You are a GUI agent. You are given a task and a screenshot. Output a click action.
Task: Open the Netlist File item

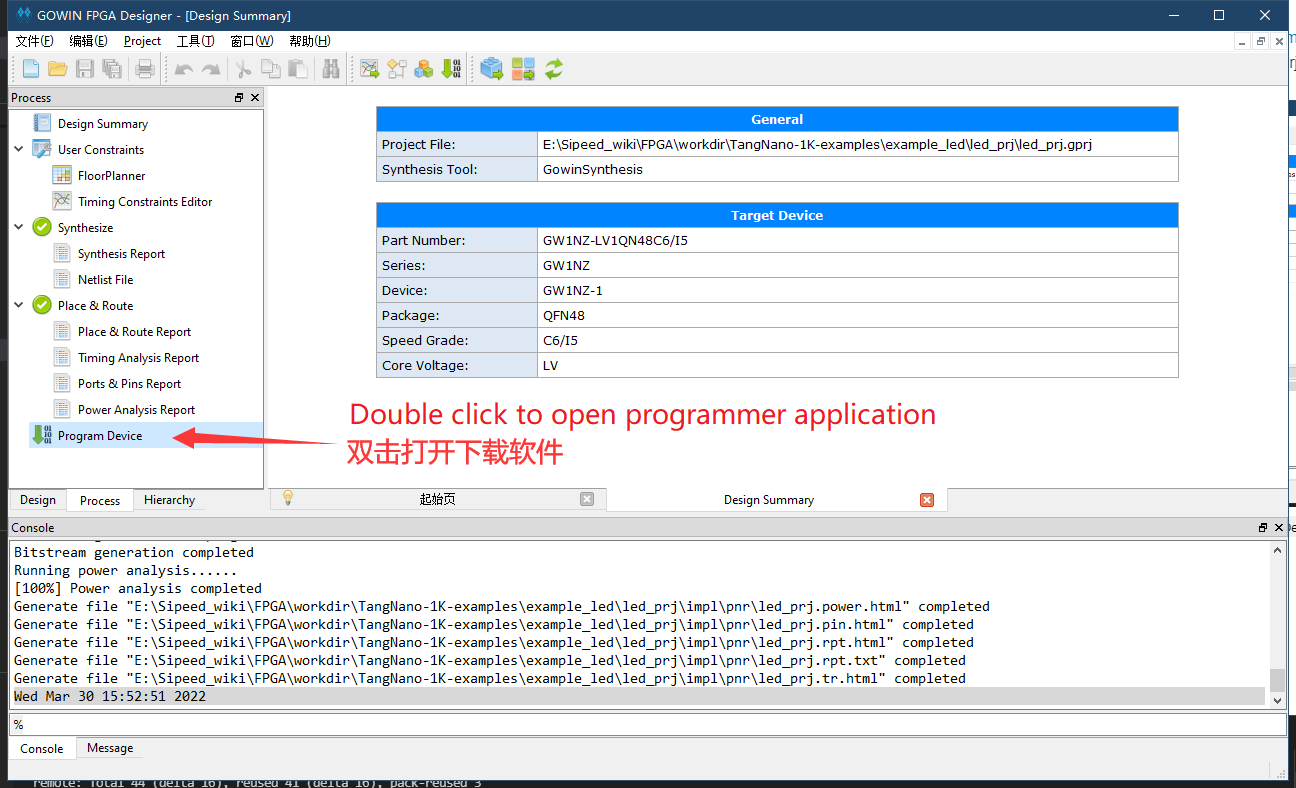(105, 279)
